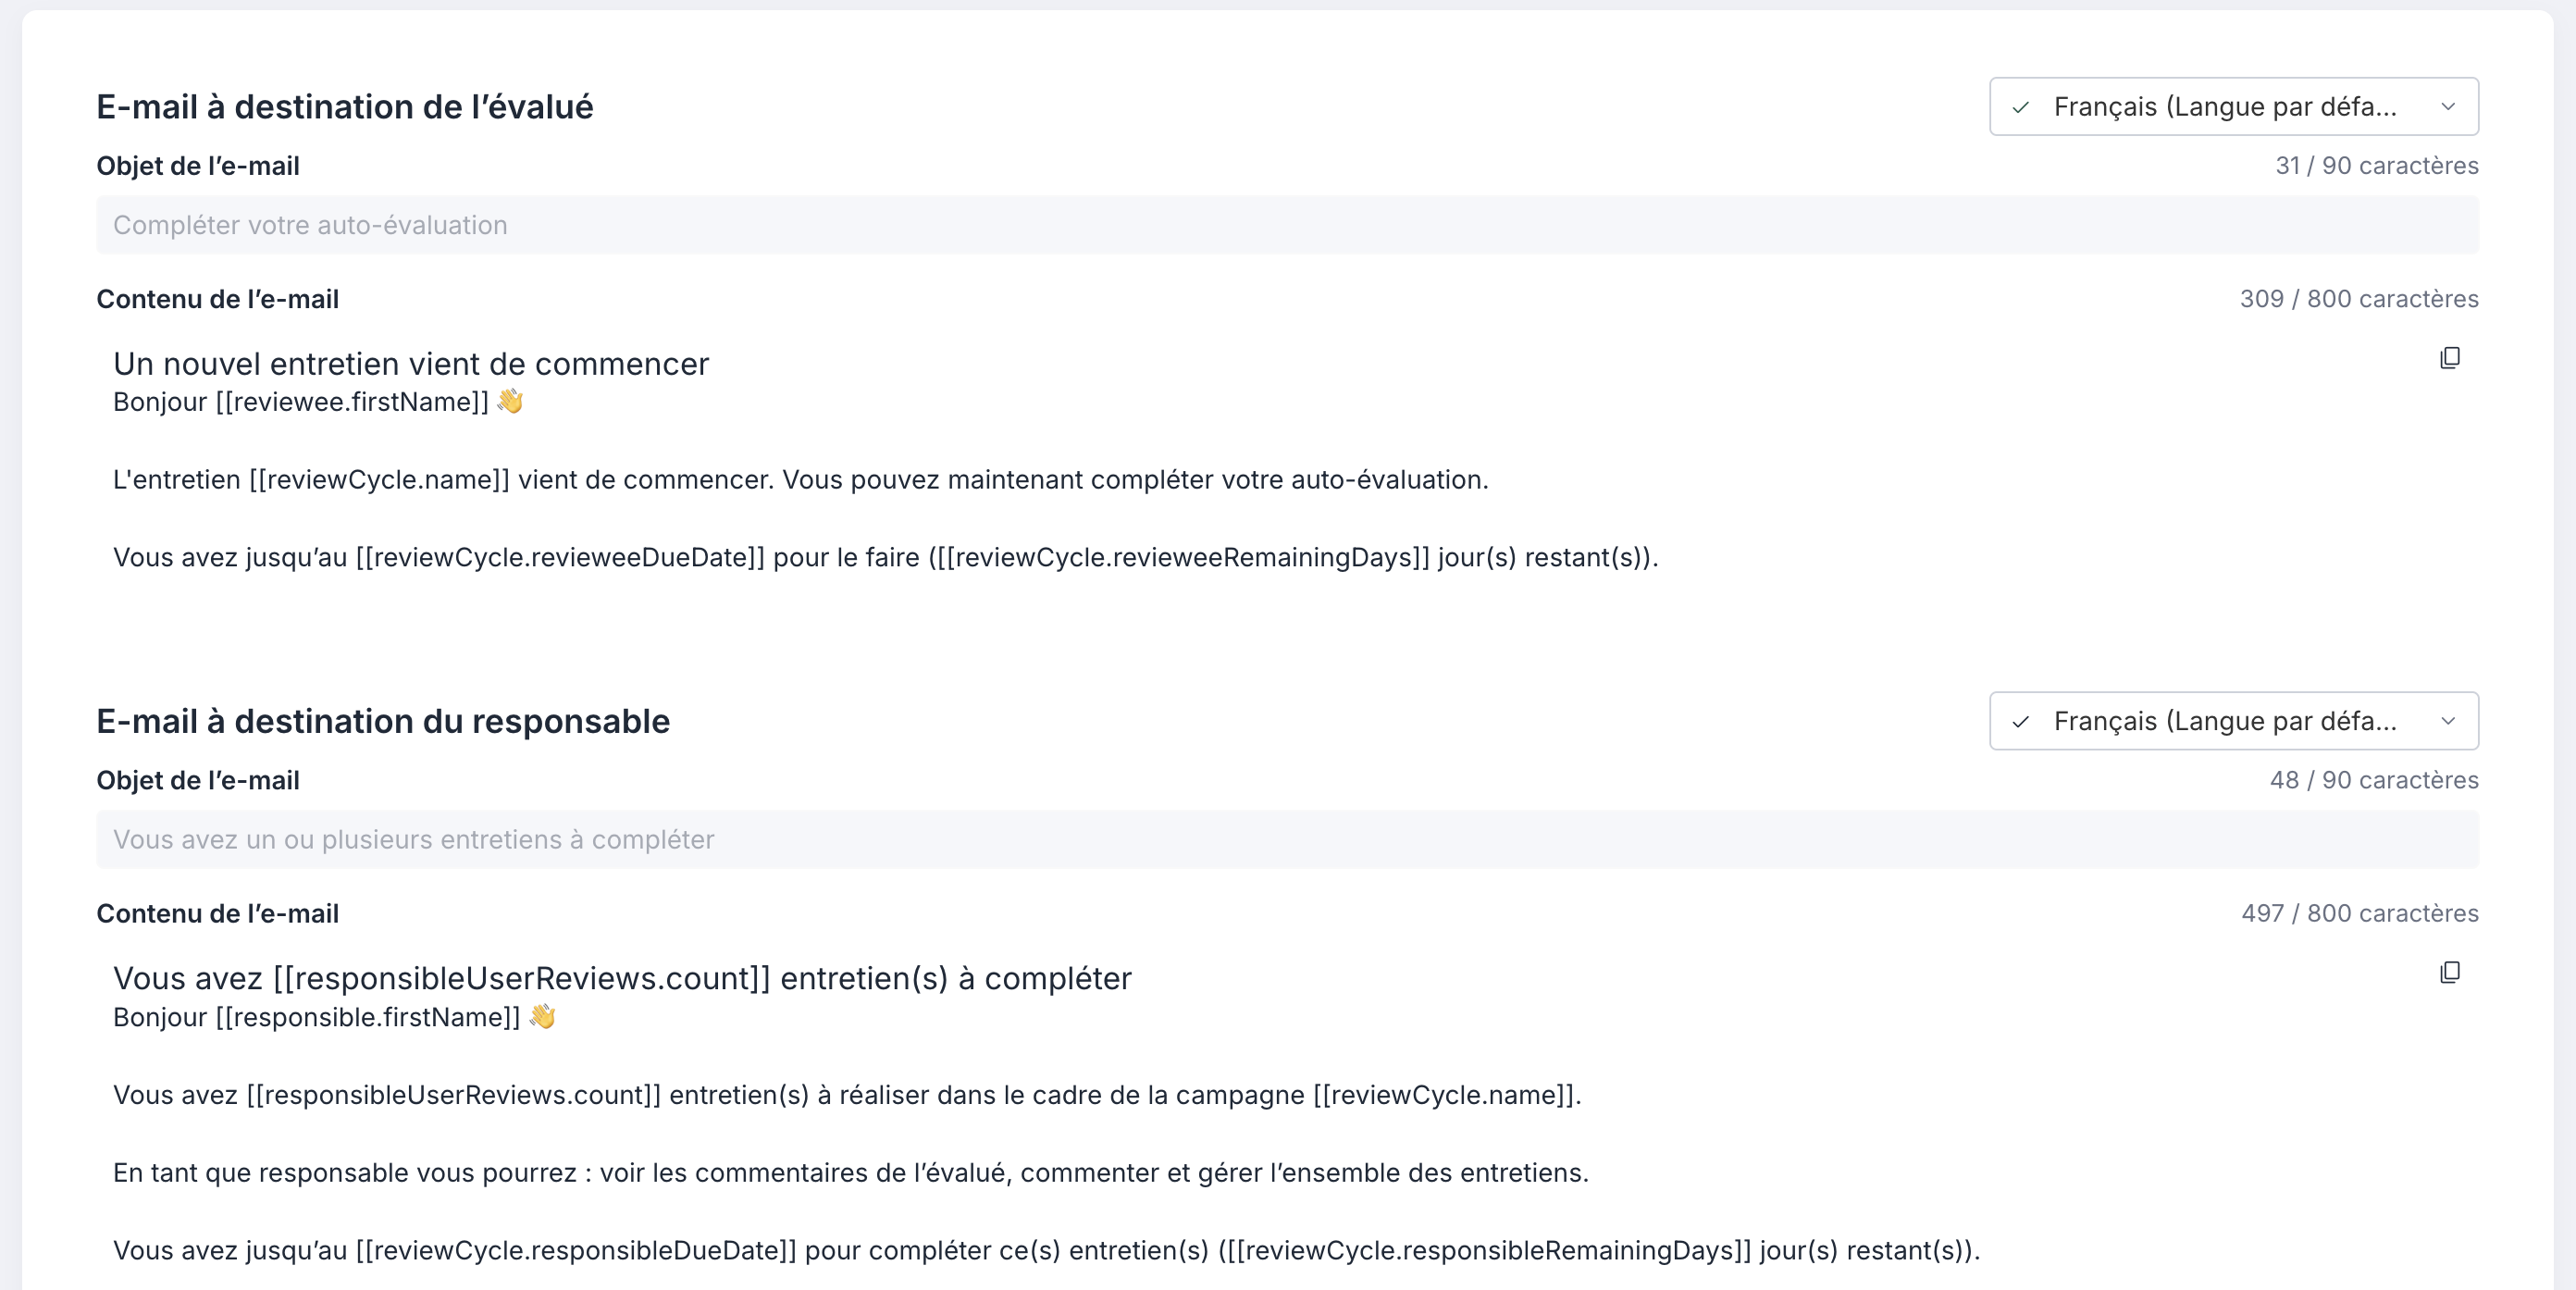Copy the reviewee email content with the copy icon
The image size is (2576, 1290).
pyautogui.click(x=2449, y=358)
